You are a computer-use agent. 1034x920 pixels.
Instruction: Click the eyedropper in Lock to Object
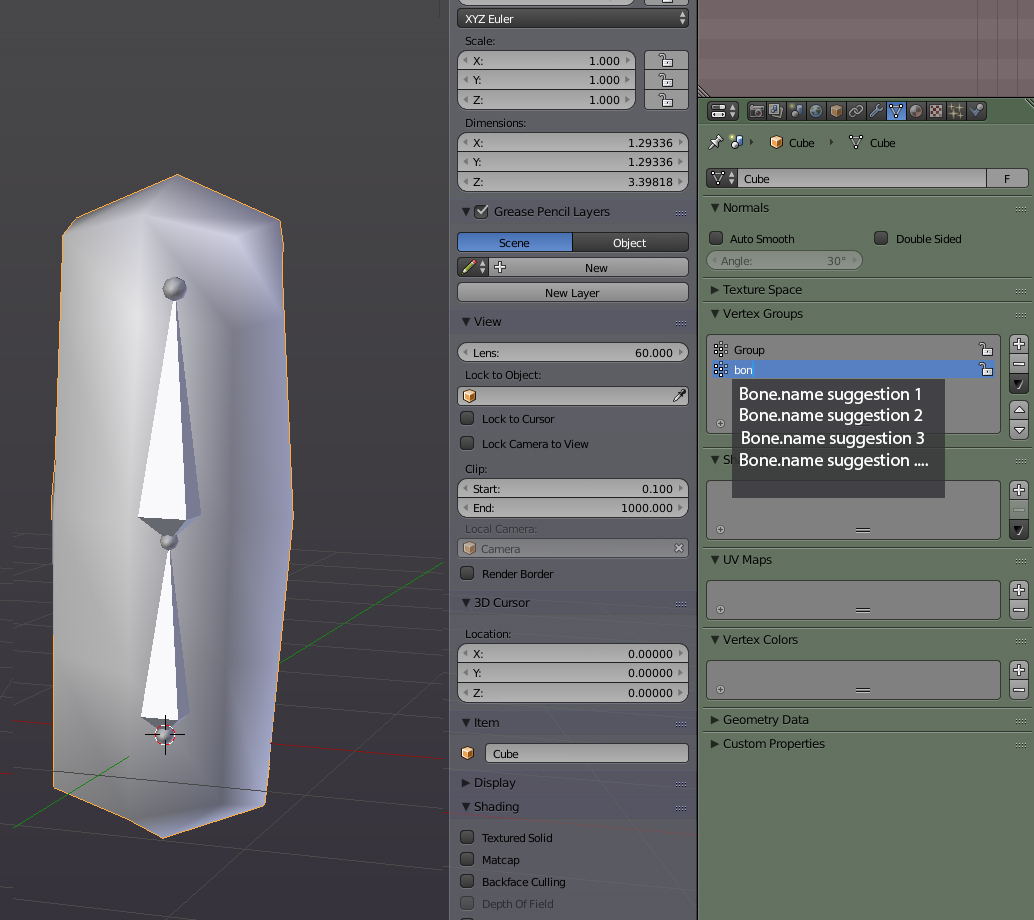679,396
